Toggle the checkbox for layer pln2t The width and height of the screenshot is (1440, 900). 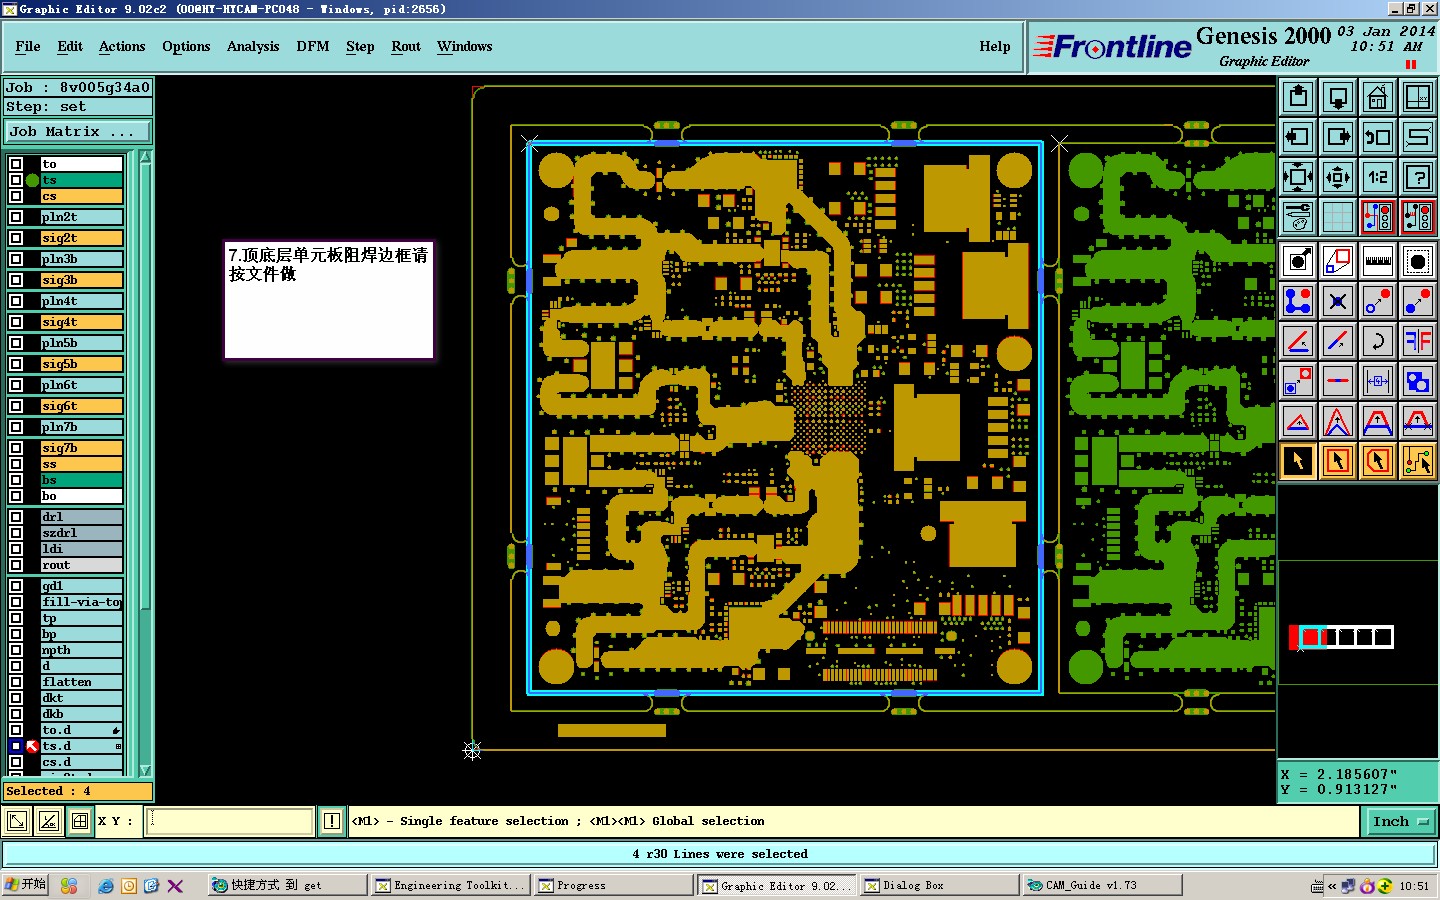coord(16,217)
